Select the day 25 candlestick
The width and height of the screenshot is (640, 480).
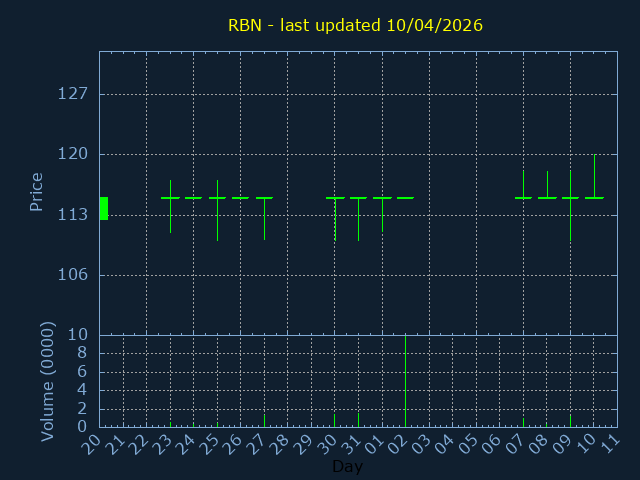point(217,198)
